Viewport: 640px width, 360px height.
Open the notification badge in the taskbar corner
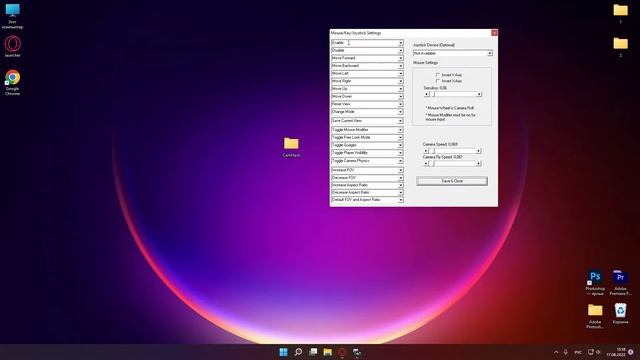pyautogui.click(x=631, y=352)
